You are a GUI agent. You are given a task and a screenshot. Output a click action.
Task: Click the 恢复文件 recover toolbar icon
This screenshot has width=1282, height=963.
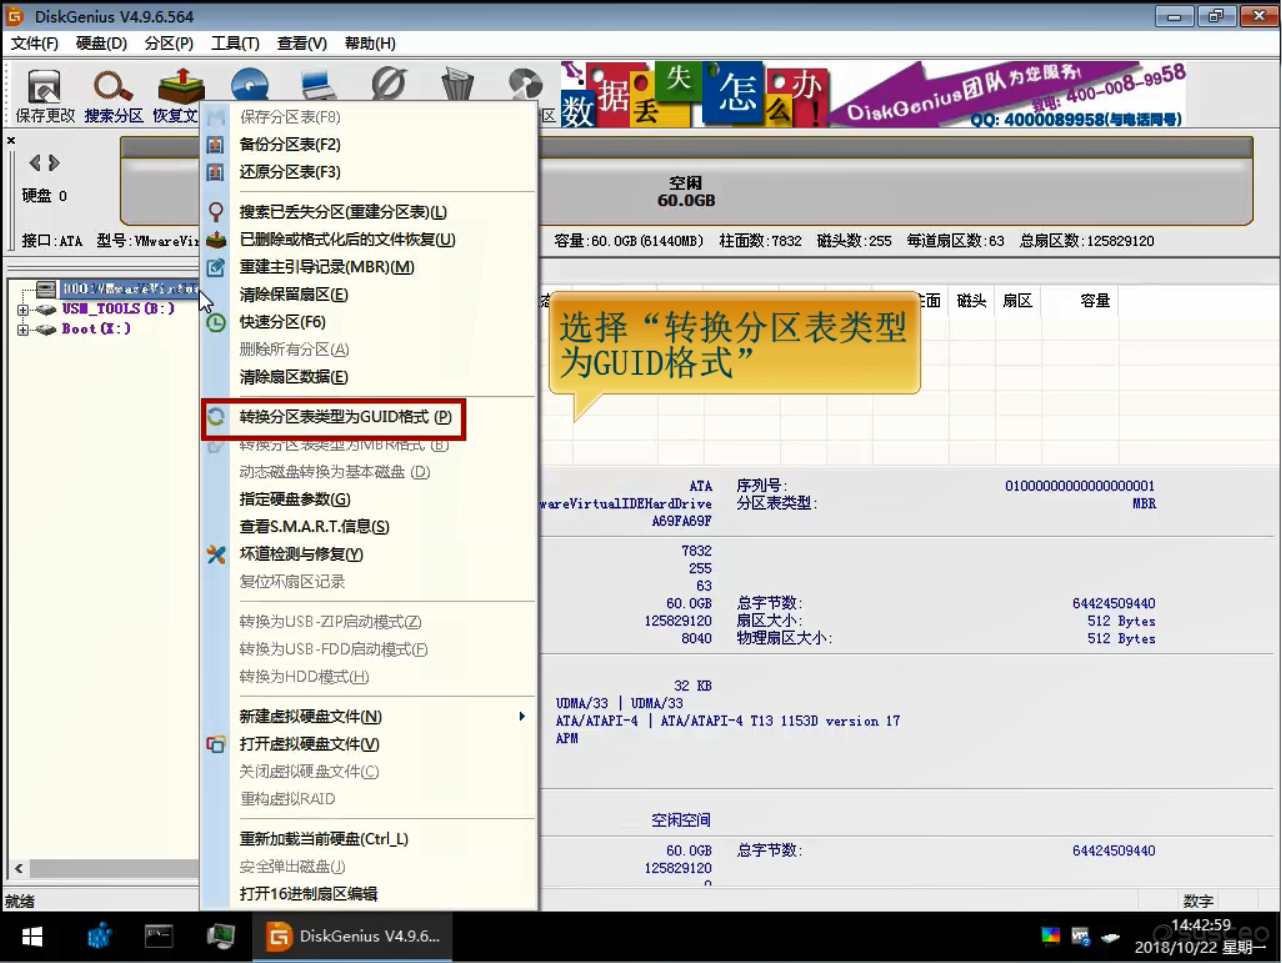180,87
